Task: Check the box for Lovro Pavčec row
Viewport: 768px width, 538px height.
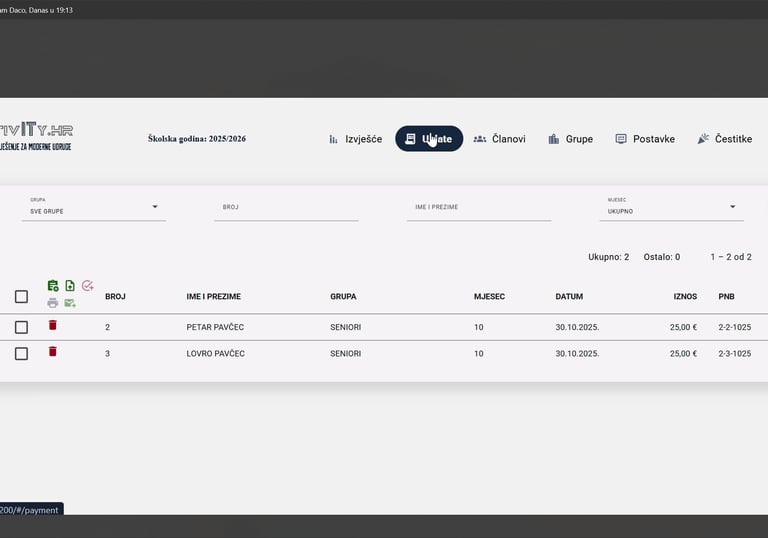Action: (x=21, y=354)
